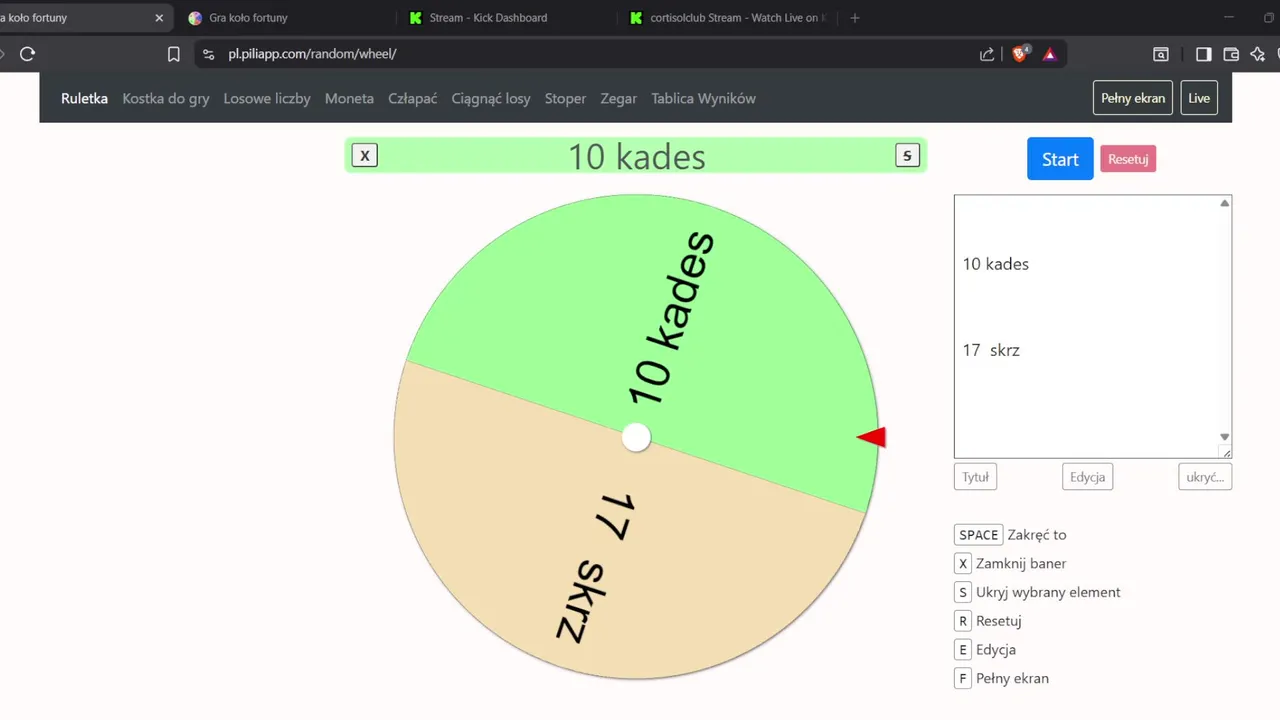Click the text area scroll-down arrow
This screenshot has width=1280, height=720.
pos(1225,437)
